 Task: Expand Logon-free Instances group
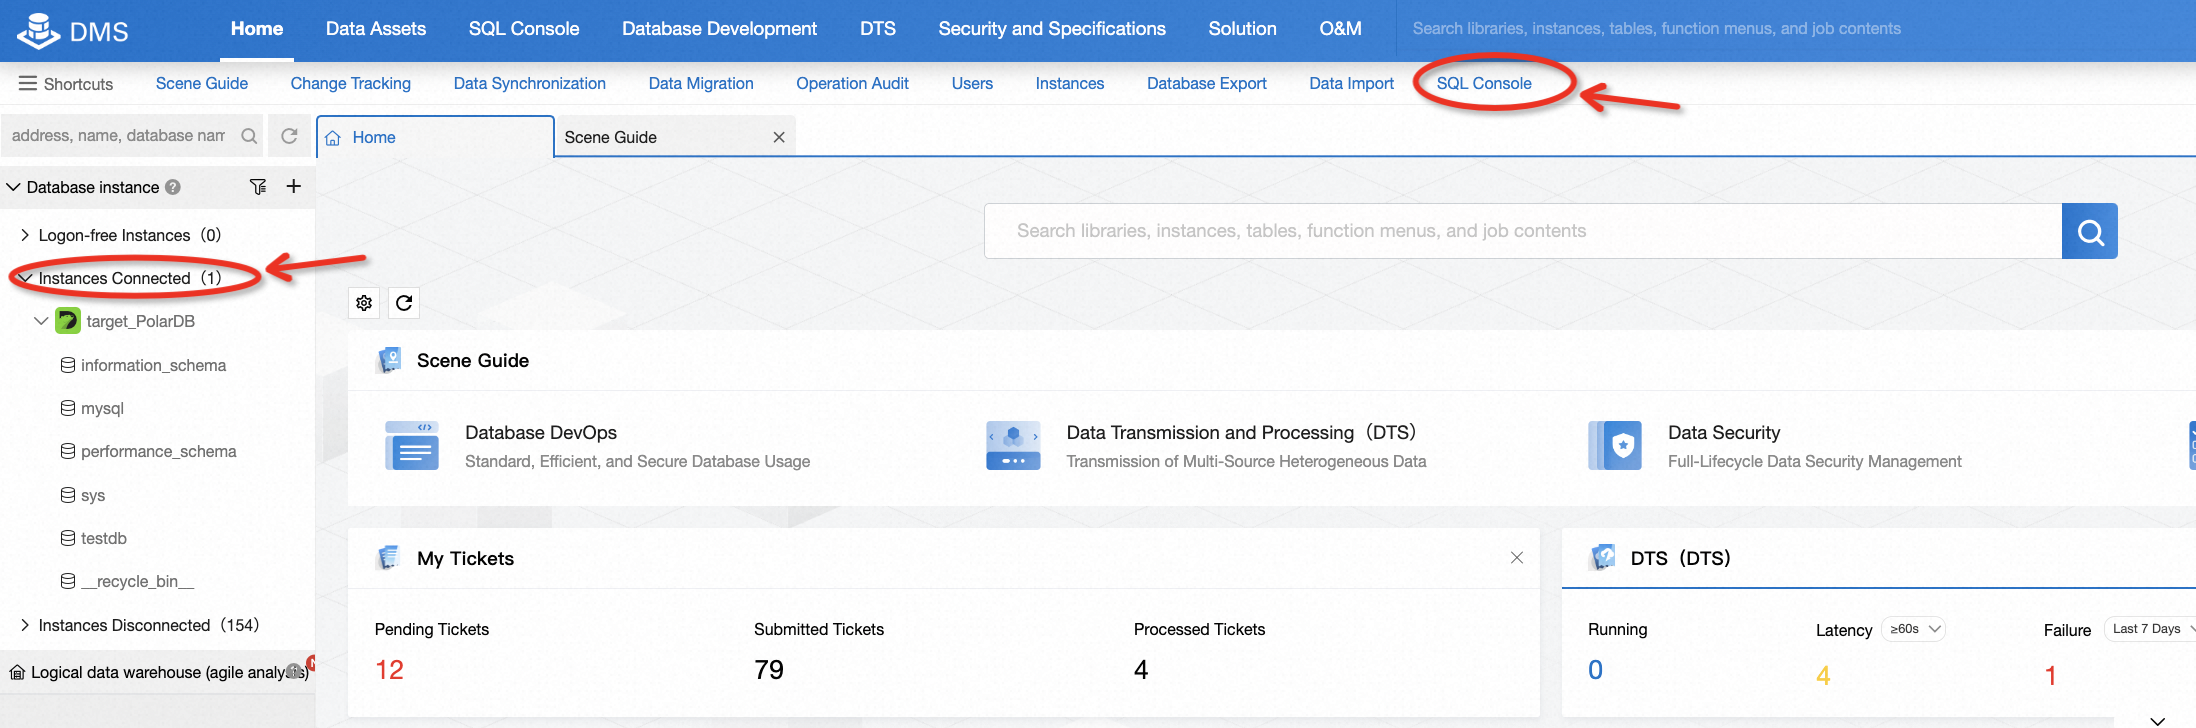coord(25,235)
